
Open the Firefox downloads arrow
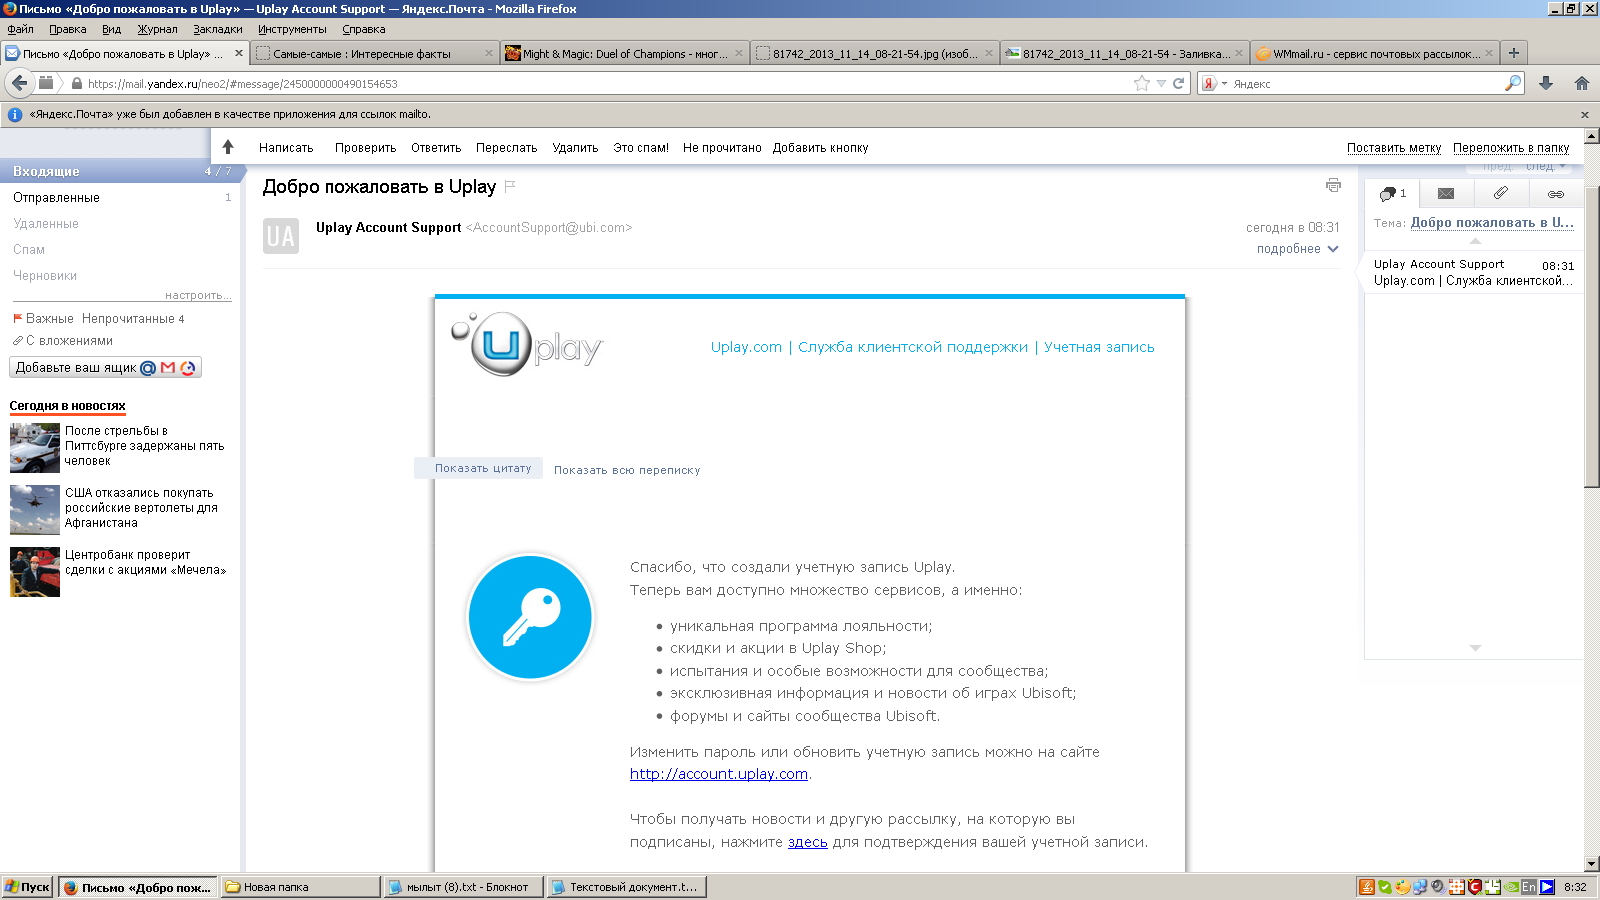pos(1546,84)
